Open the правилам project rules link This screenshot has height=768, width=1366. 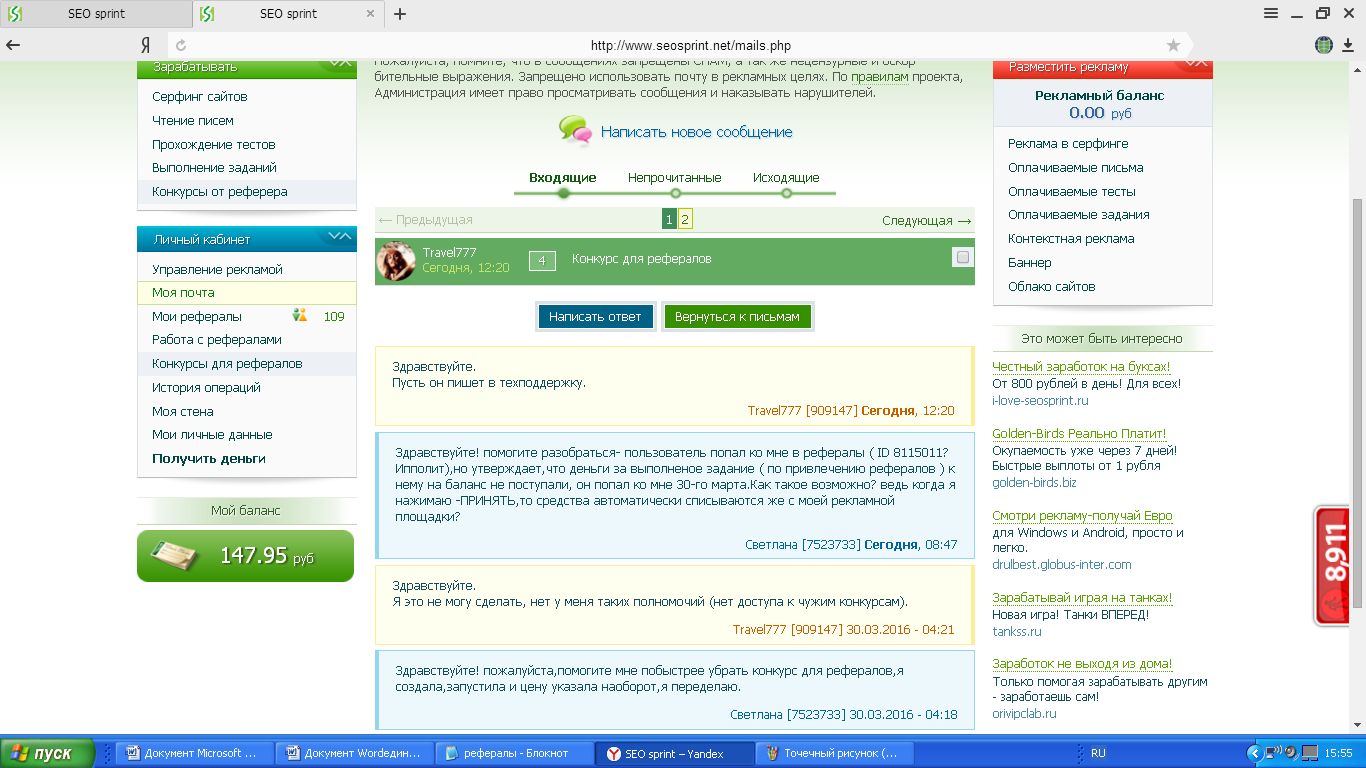point(880,76)
